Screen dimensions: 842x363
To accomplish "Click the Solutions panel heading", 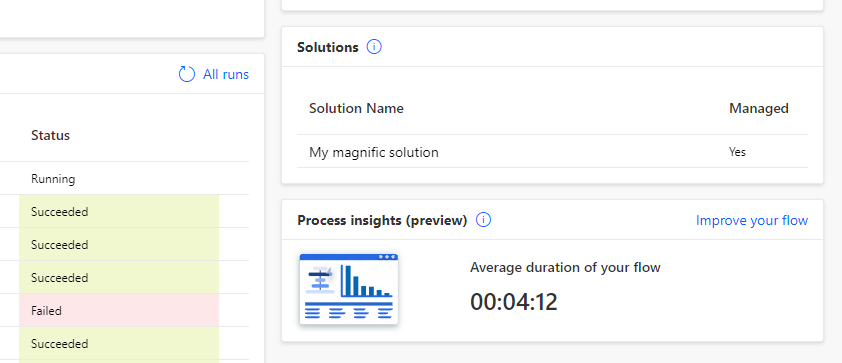I will [328, 47].
